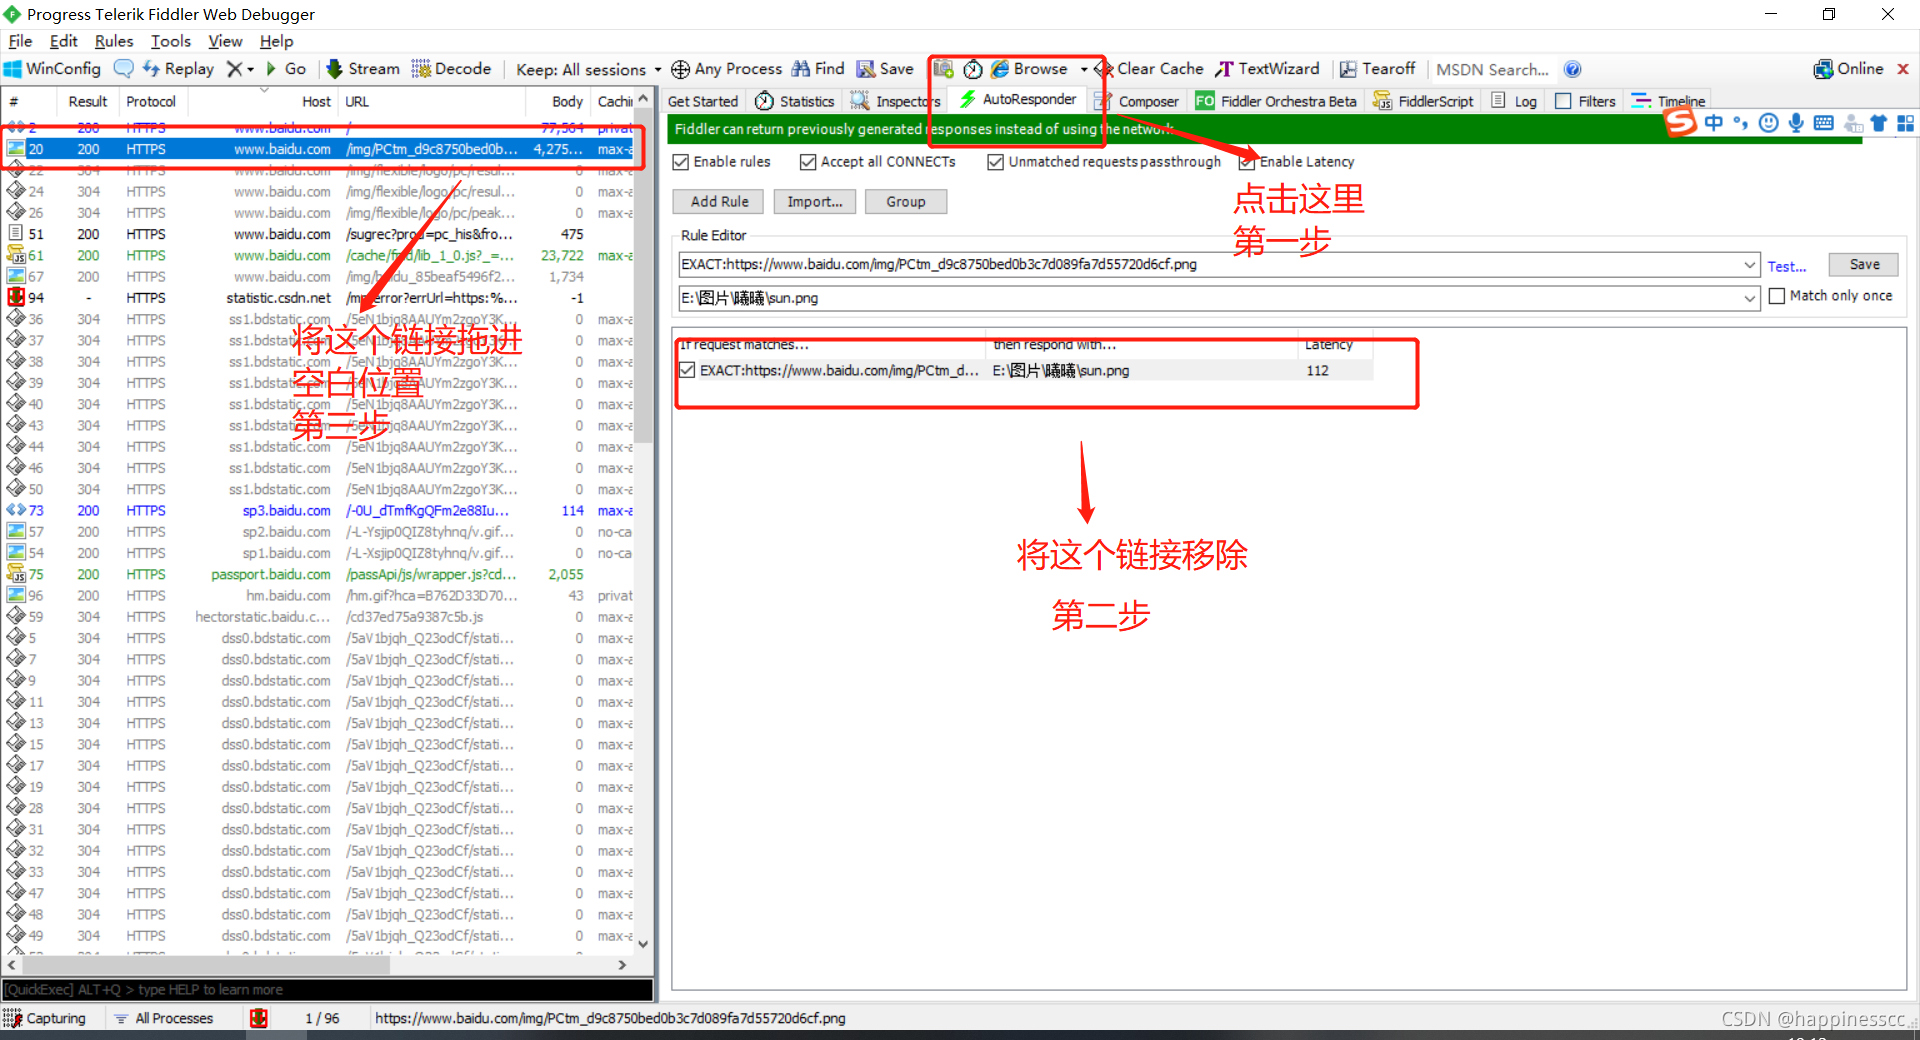Open Fiddler Orchestra Beta tab
This screenshot has width=1920, height=1040.
coord(1276,101)
